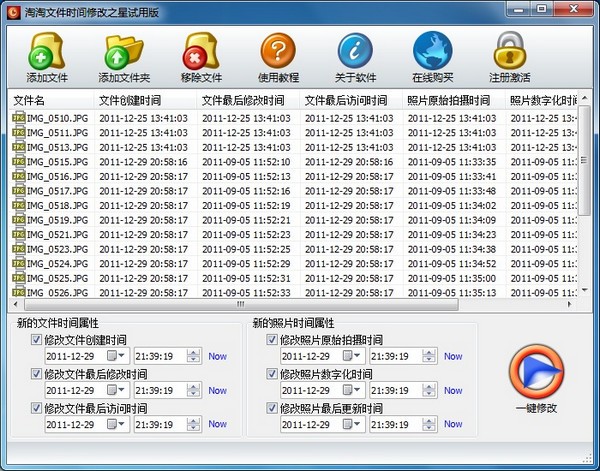Screen dimensions: 600x471
Task: Click the up arrow of vertical scrollbar
Action: tap(584, 98)
